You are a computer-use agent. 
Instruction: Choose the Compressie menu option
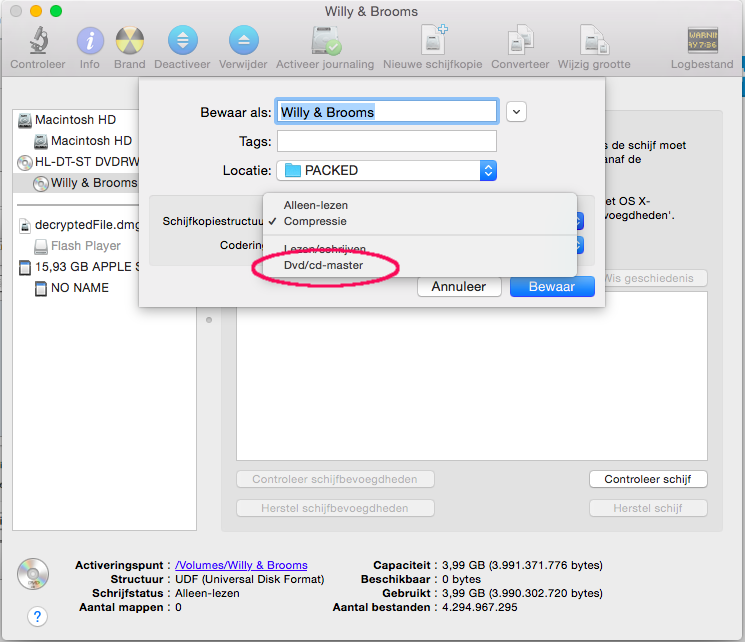click(x=316, y=221)
